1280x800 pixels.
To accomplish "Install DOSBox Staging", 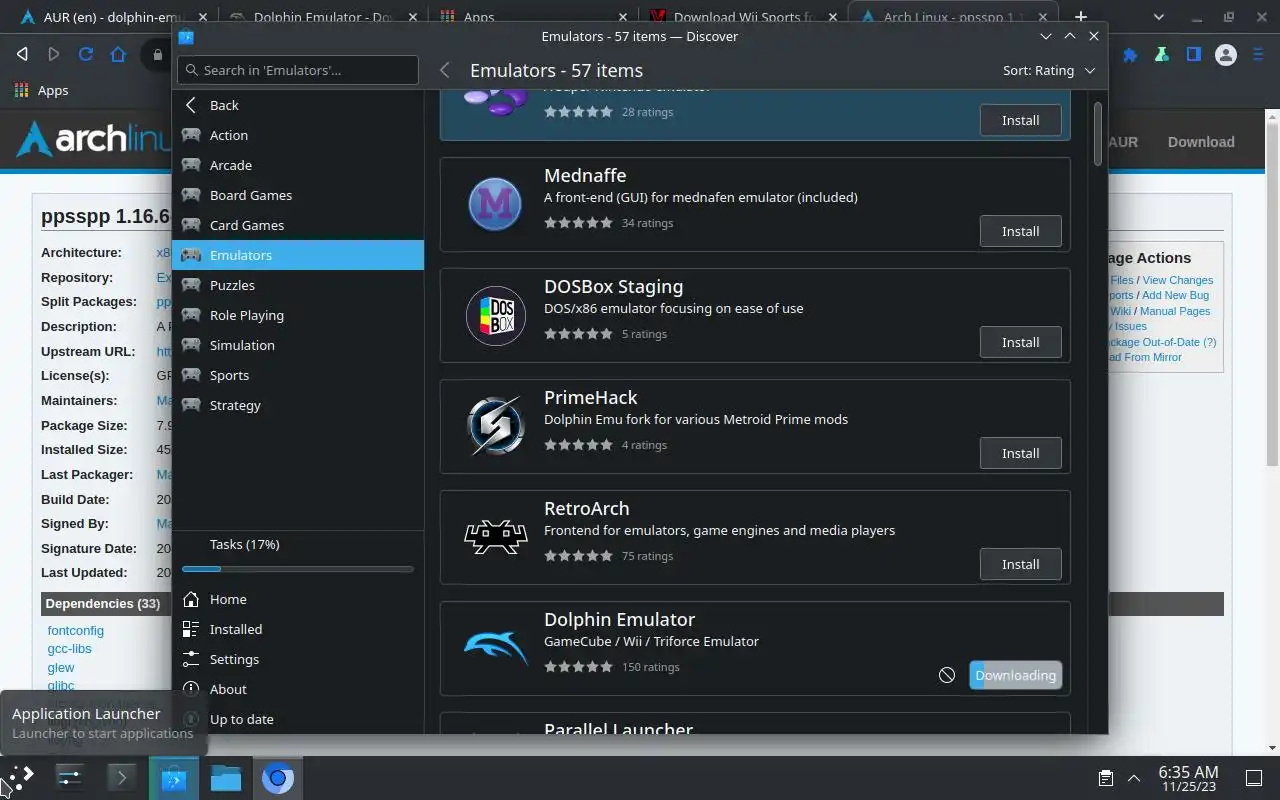I will (1020, 342).
